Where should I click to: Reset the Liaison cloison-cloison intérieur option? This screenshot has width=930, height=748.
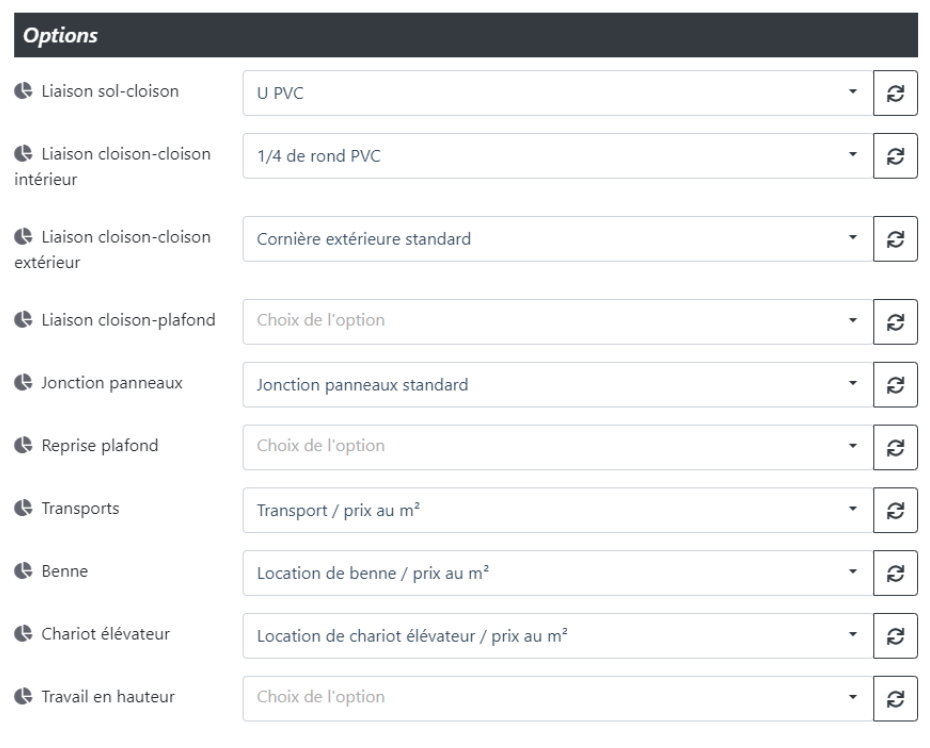[x=895, y=156]
